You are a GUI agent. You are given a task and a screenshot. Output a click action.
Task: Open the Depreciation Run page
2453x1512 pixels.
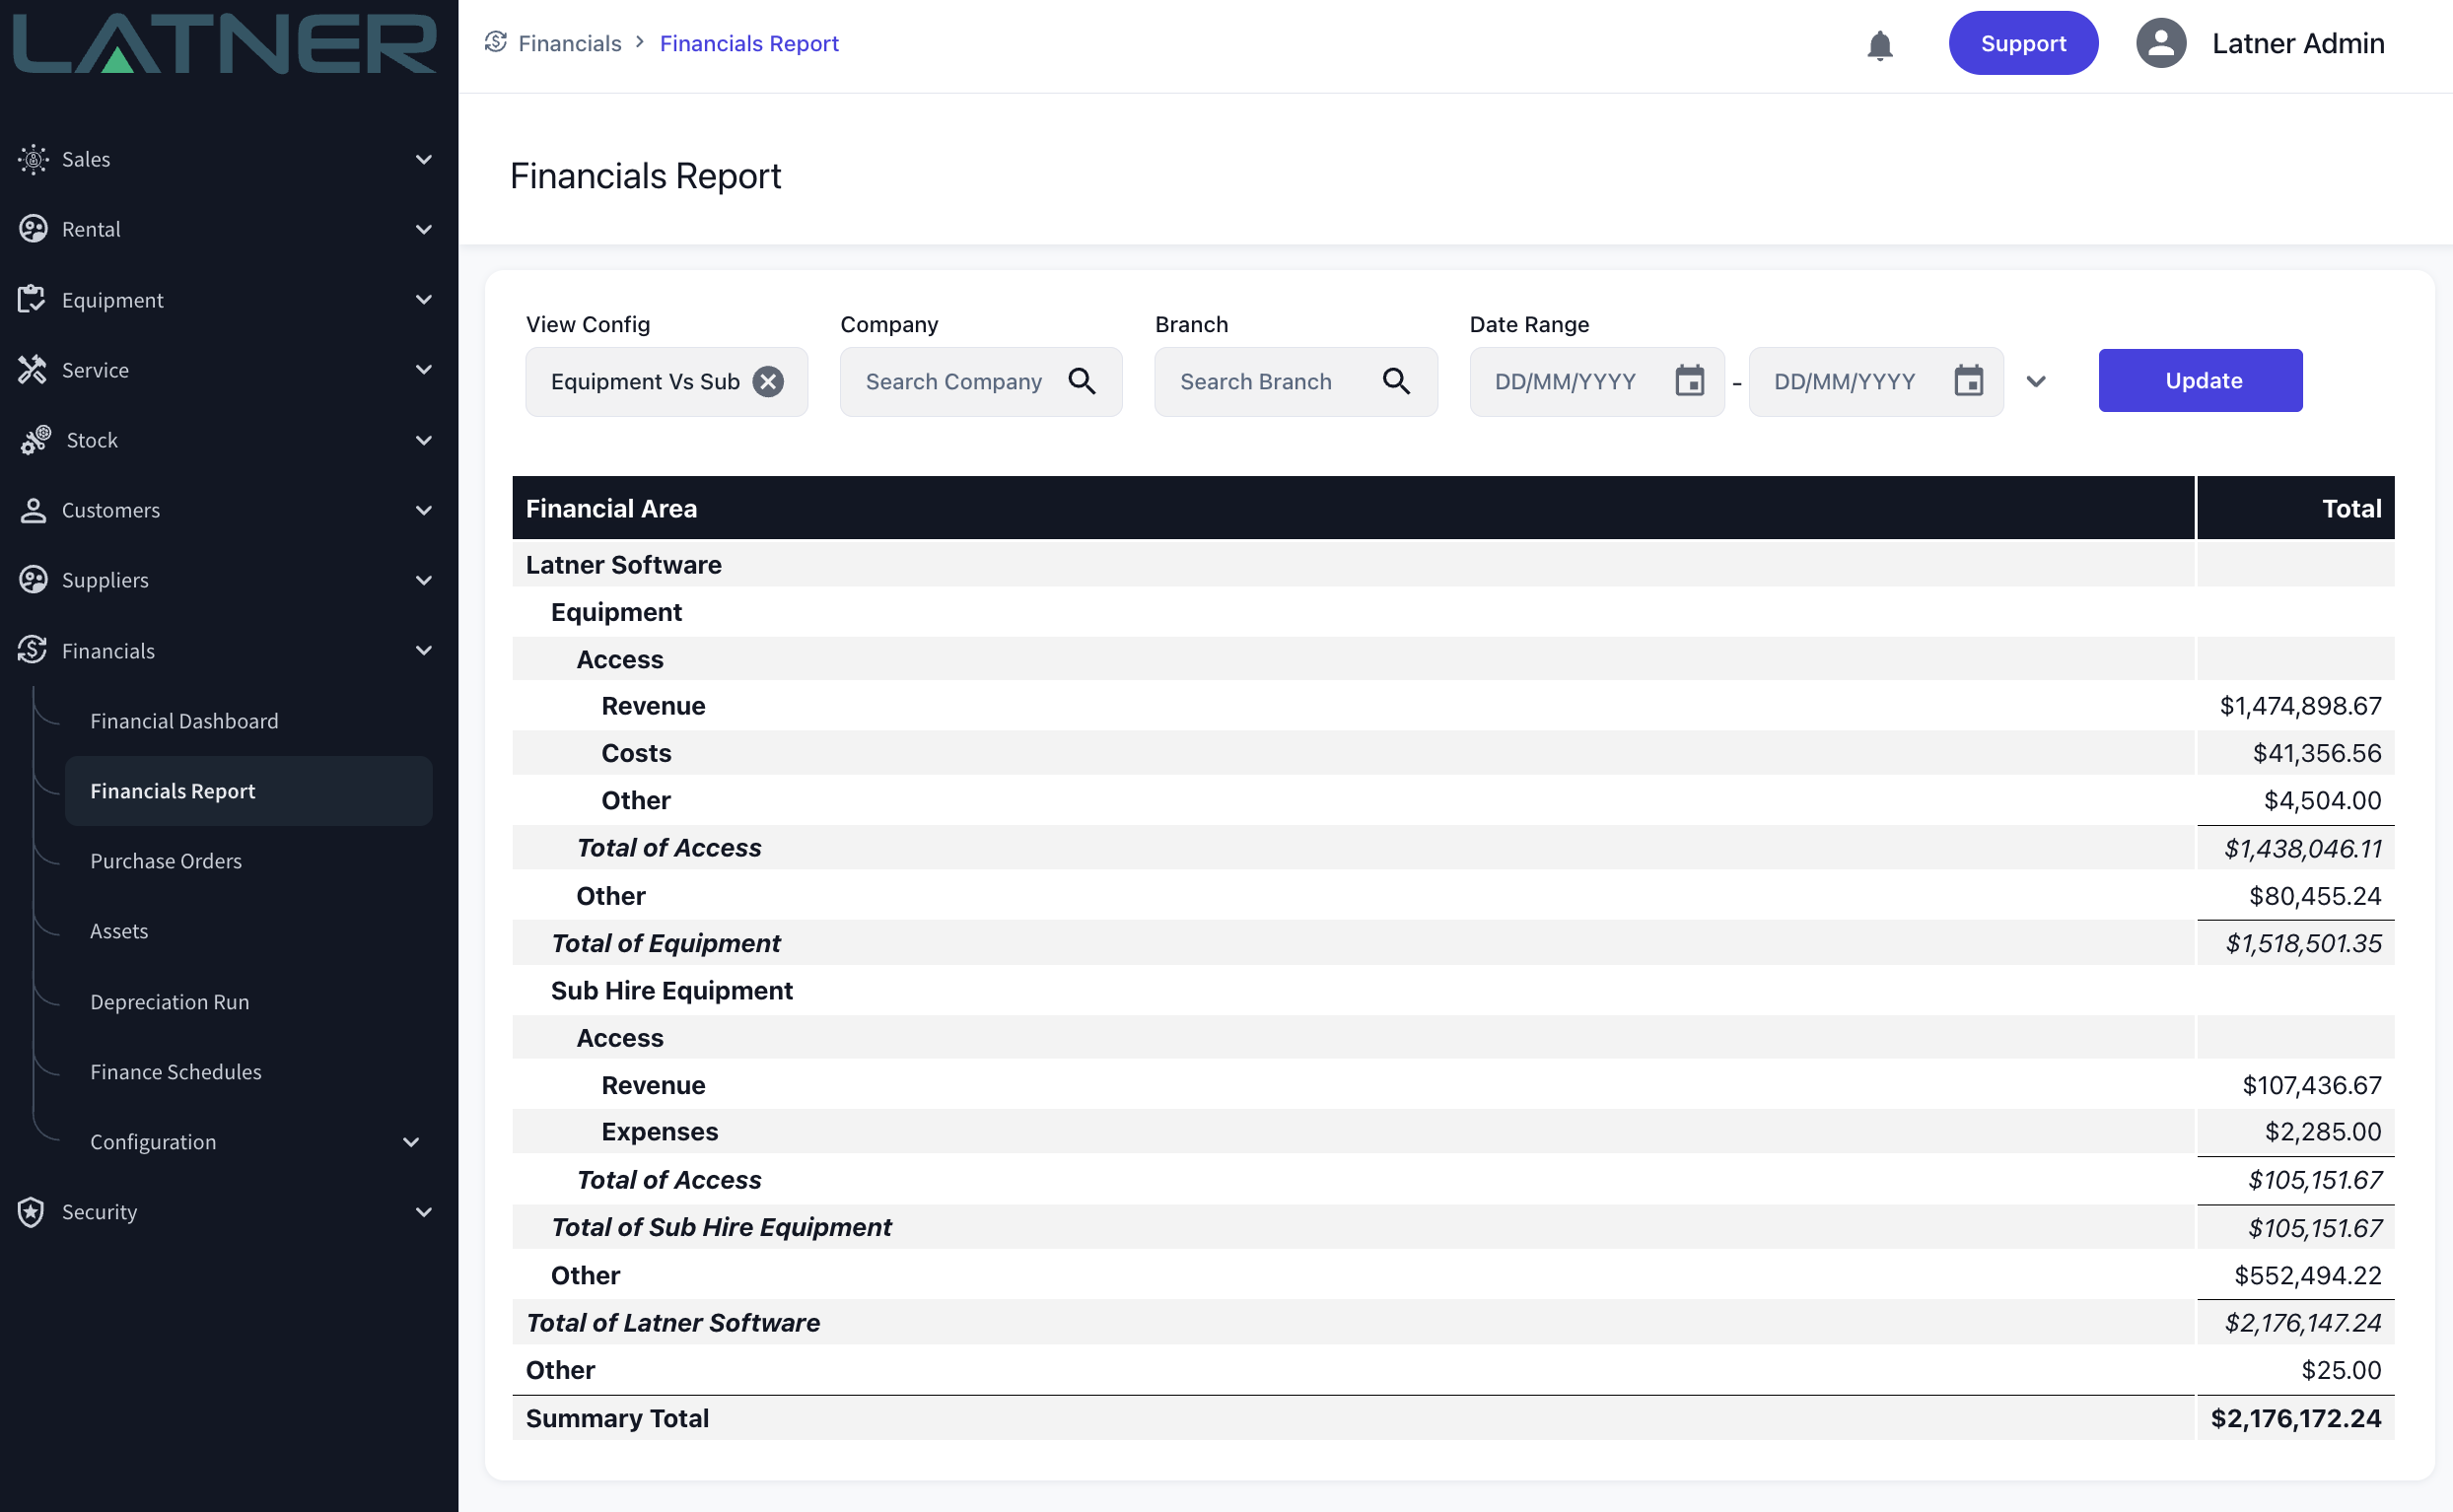[x=169, y=1002]
